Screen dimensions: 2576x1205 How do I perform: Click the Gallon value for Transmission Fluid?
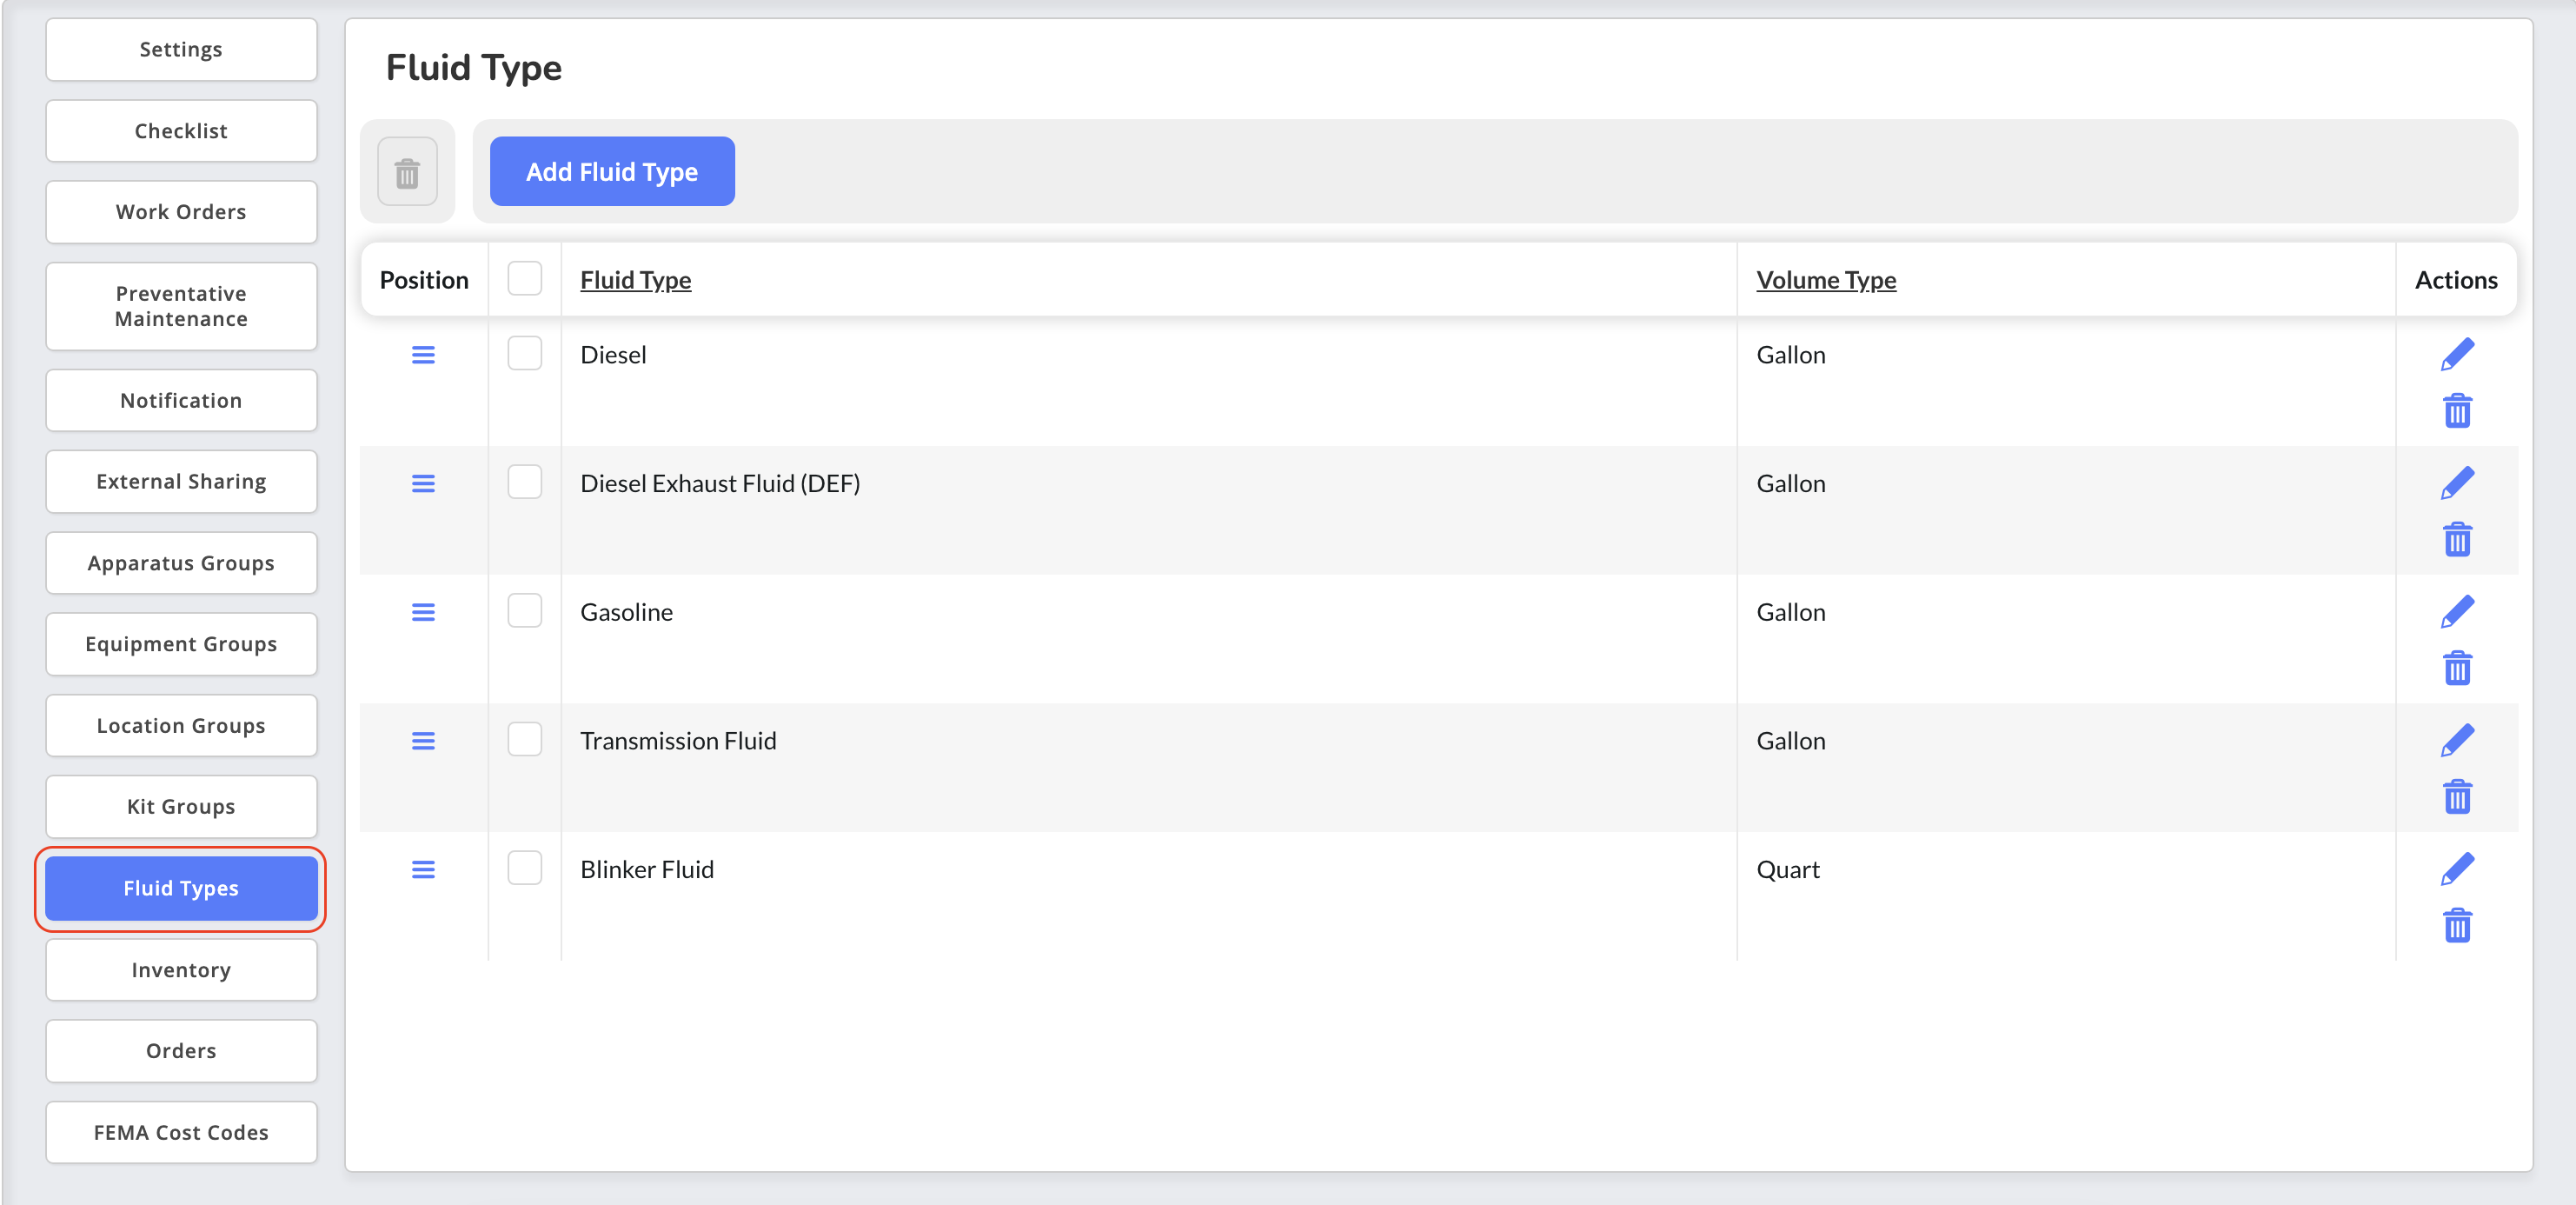pyautogui.click(x=1791, y=741)
